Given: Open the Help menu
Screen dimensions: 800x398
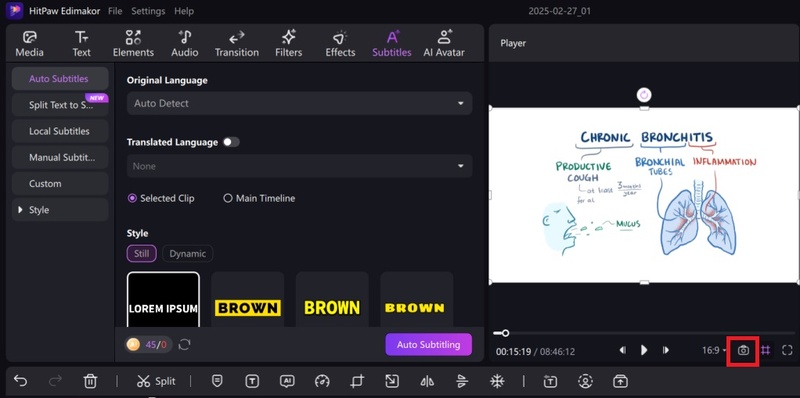Looking at the screenshot, I should click(183, 11).
